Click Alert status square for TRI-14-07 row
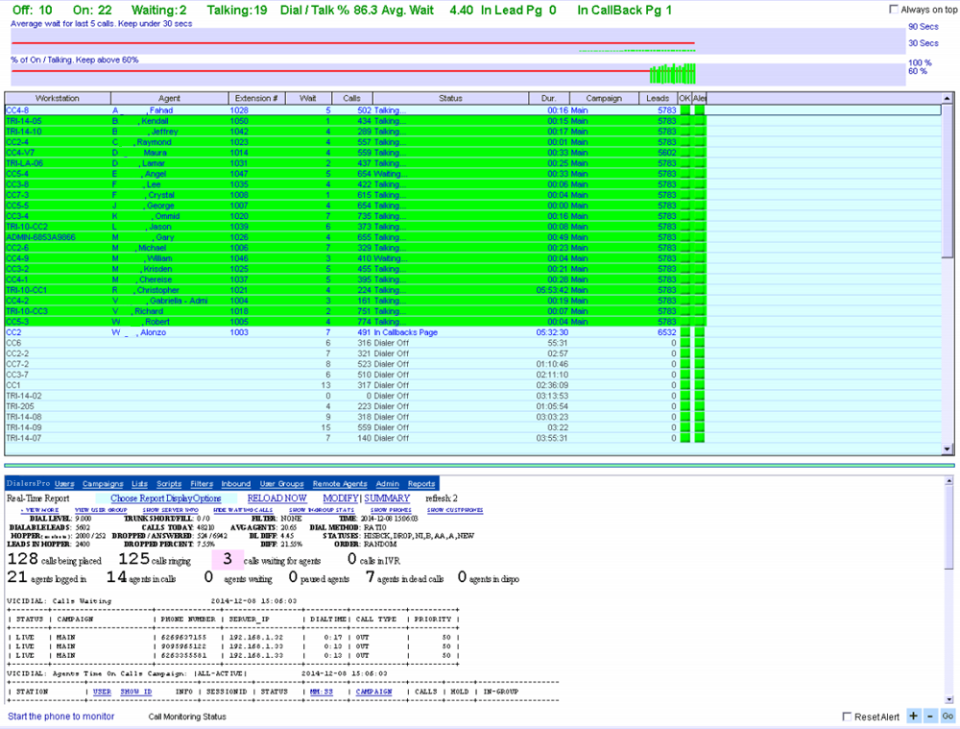The width and height of the screenshot is (960, 729). point(700,438)
